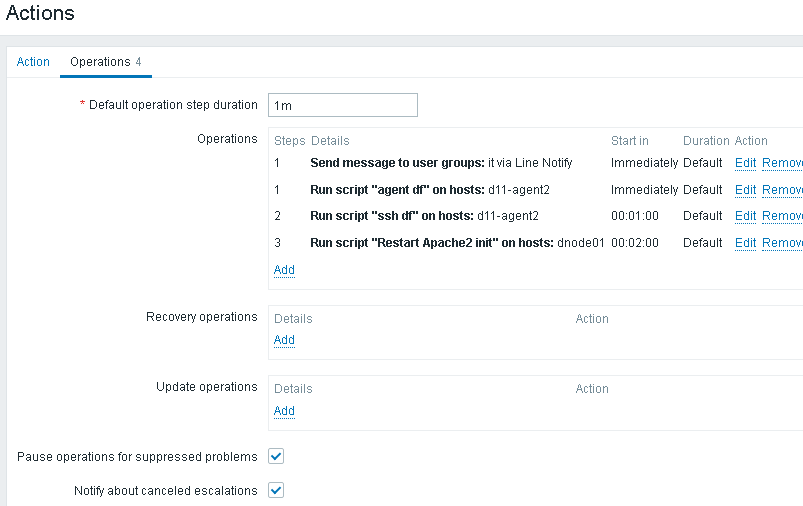The height and width of the screenshot is (506, 803).
Task: Remove the send message to user groups operation
Action: [782, 163]
